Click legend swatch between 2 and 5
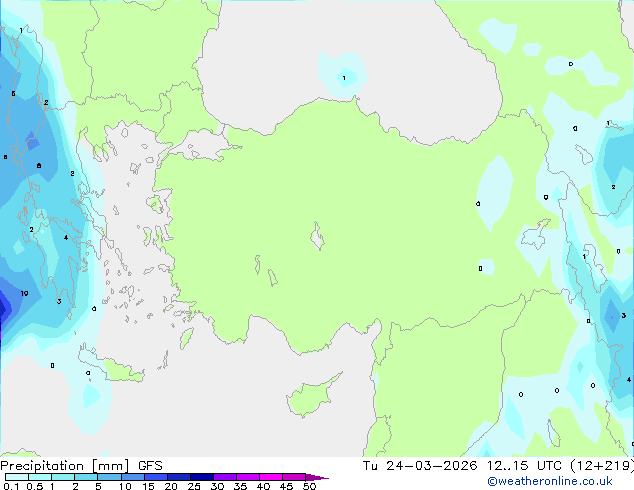The image size is (634, 490). [86, 477]
